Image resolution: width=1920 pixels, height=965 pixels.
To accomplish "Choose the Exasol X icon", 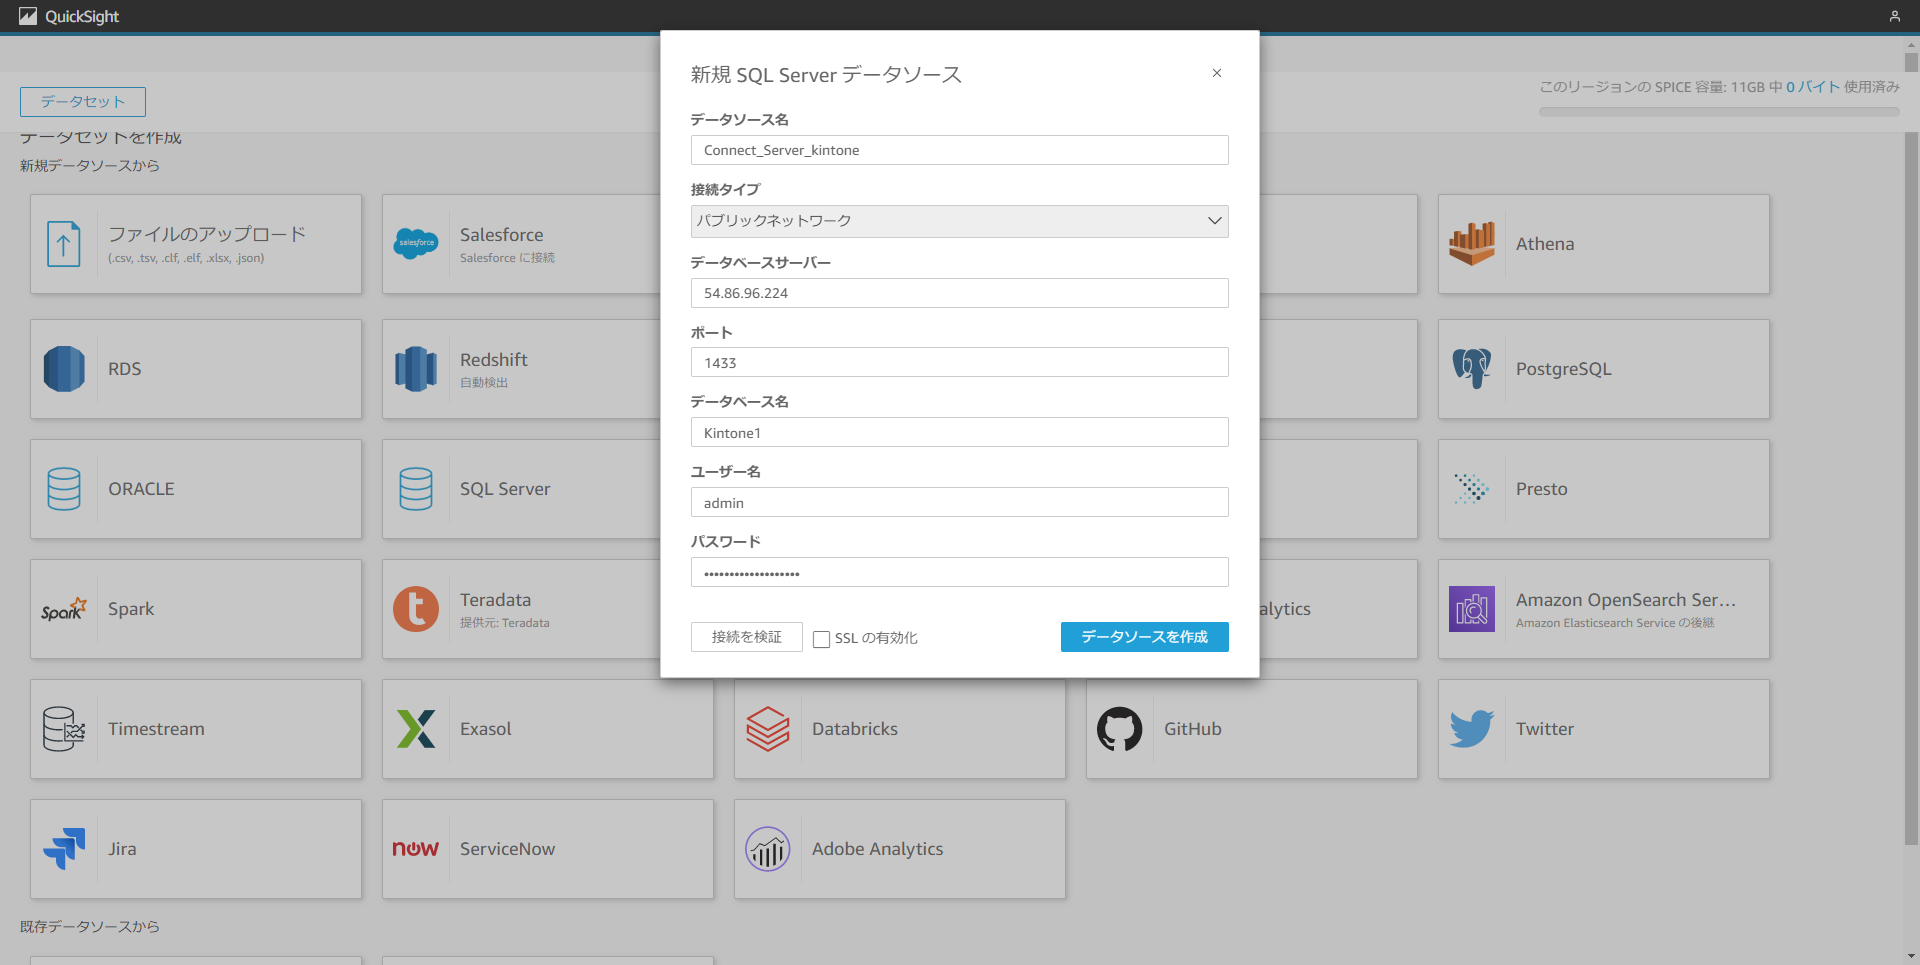I will pyautogui.click(x=416, y=729).
